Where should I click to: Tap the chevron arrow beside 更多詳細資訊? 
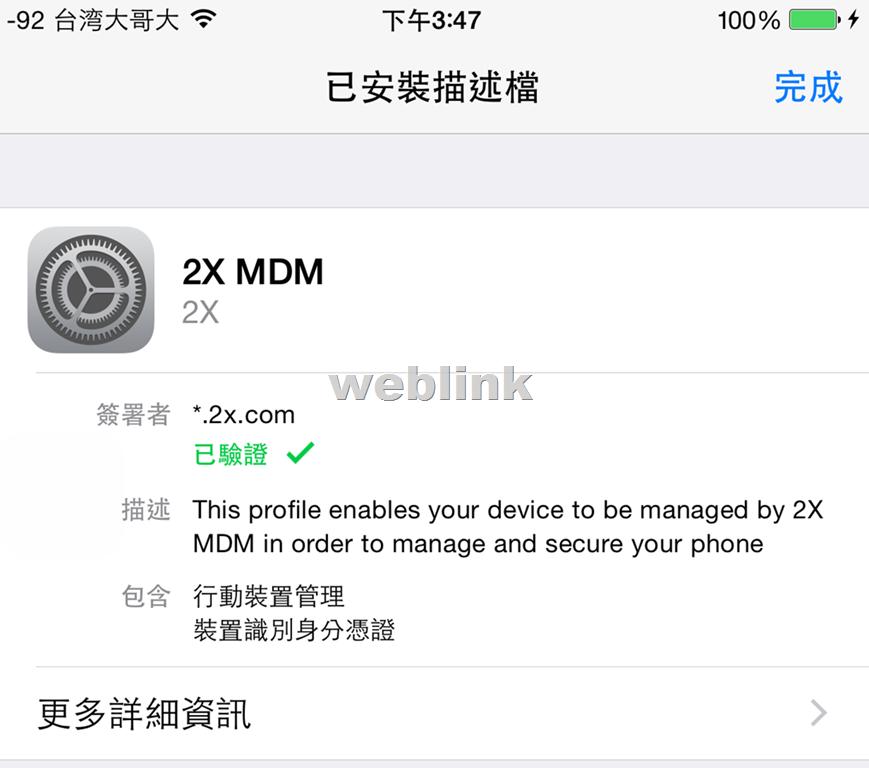point(819,713)
